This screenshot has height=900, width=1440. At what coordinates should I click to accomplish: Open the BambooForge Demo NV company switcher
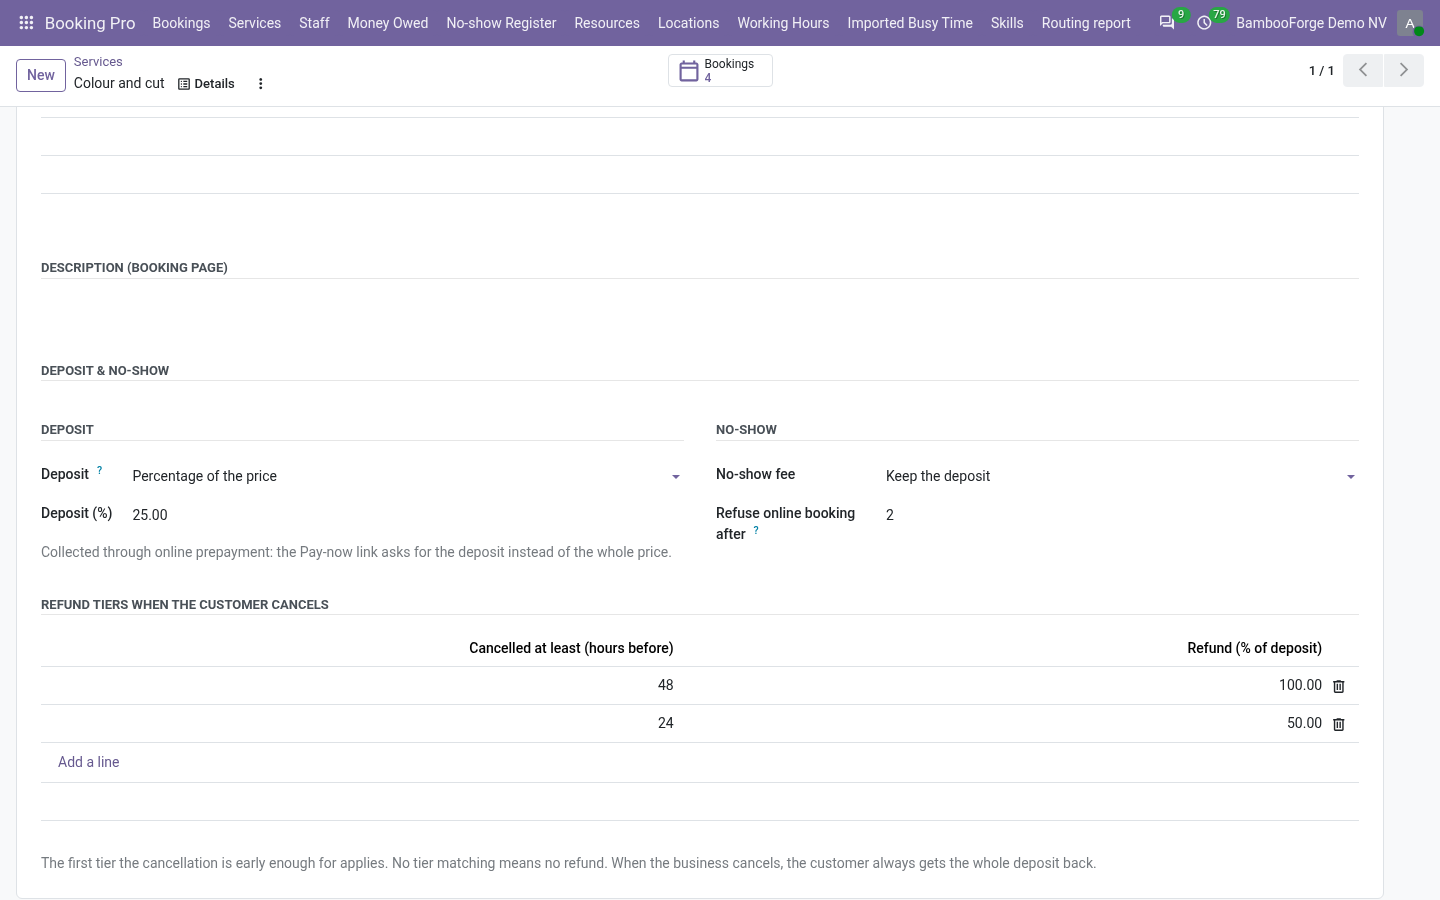pyautogui.click(x=1311, y=23)
